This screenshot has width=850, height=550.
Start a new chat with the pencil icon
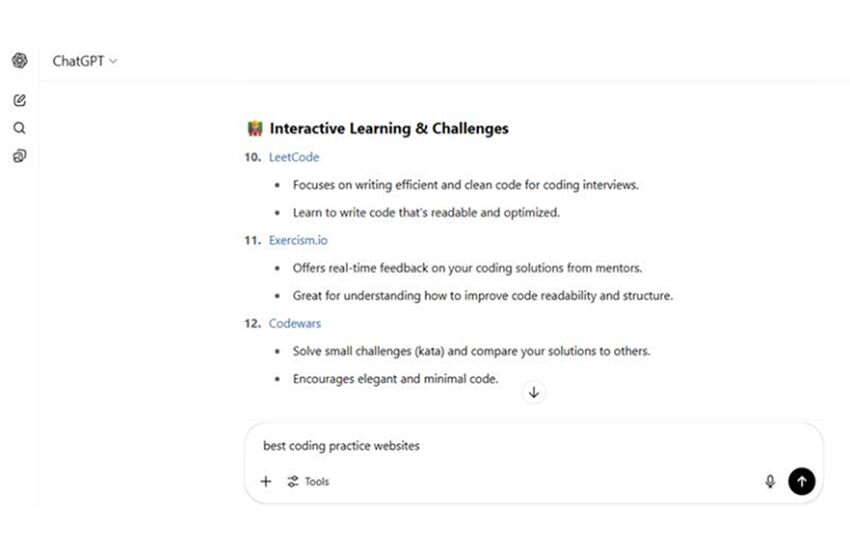[19, 100]
